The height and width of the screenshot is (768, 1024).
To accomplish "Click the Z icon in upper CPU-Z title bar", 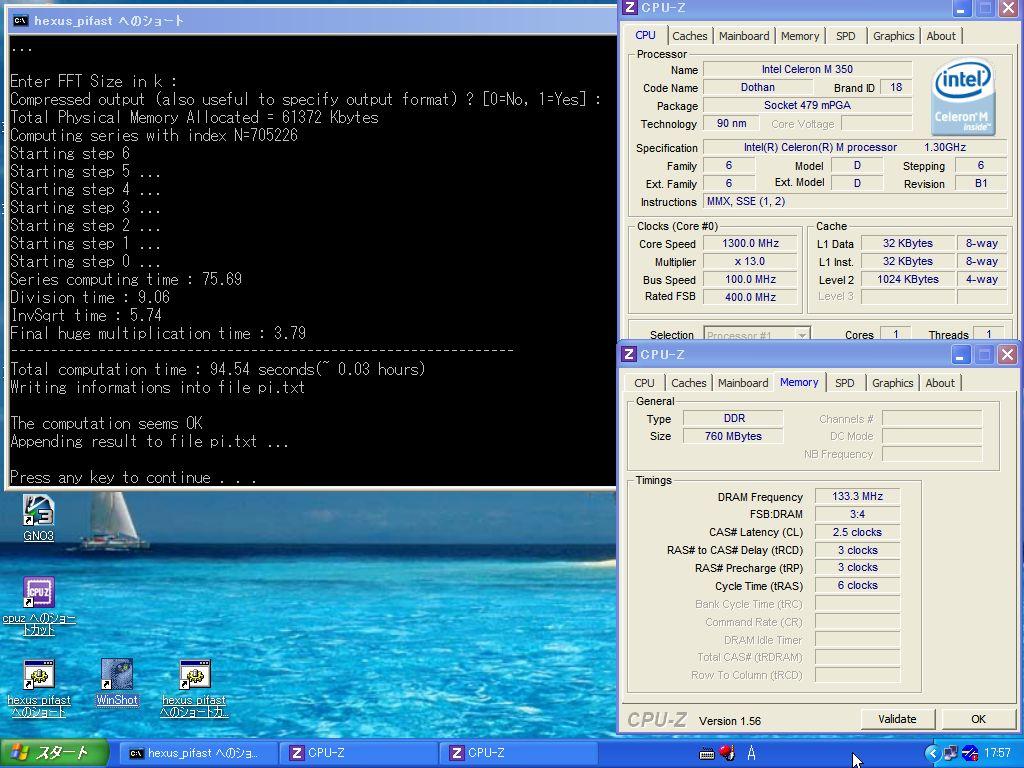I will pos(630,8).
